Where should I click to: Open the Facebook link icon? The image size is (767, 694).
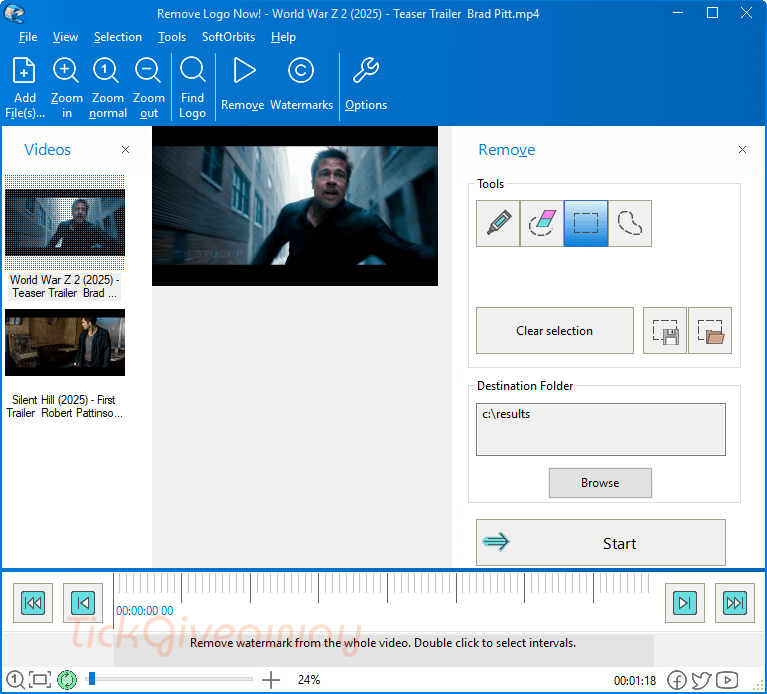(x=677, y=680)
